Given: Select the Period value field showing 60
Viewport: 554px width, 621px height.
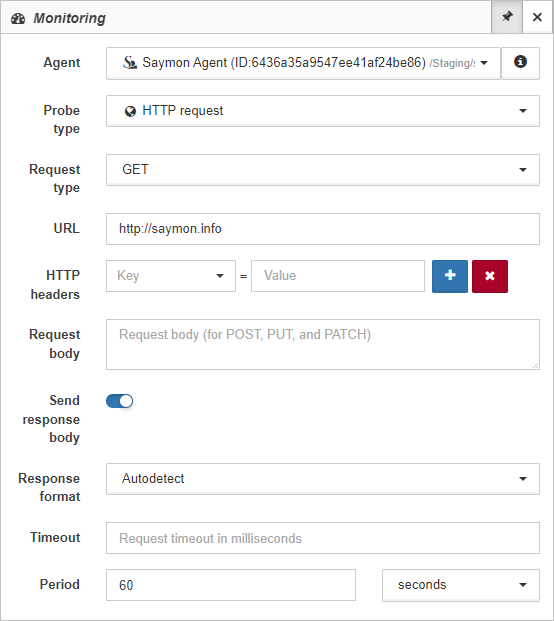Looking at the screenshot, I should (231, 585).
